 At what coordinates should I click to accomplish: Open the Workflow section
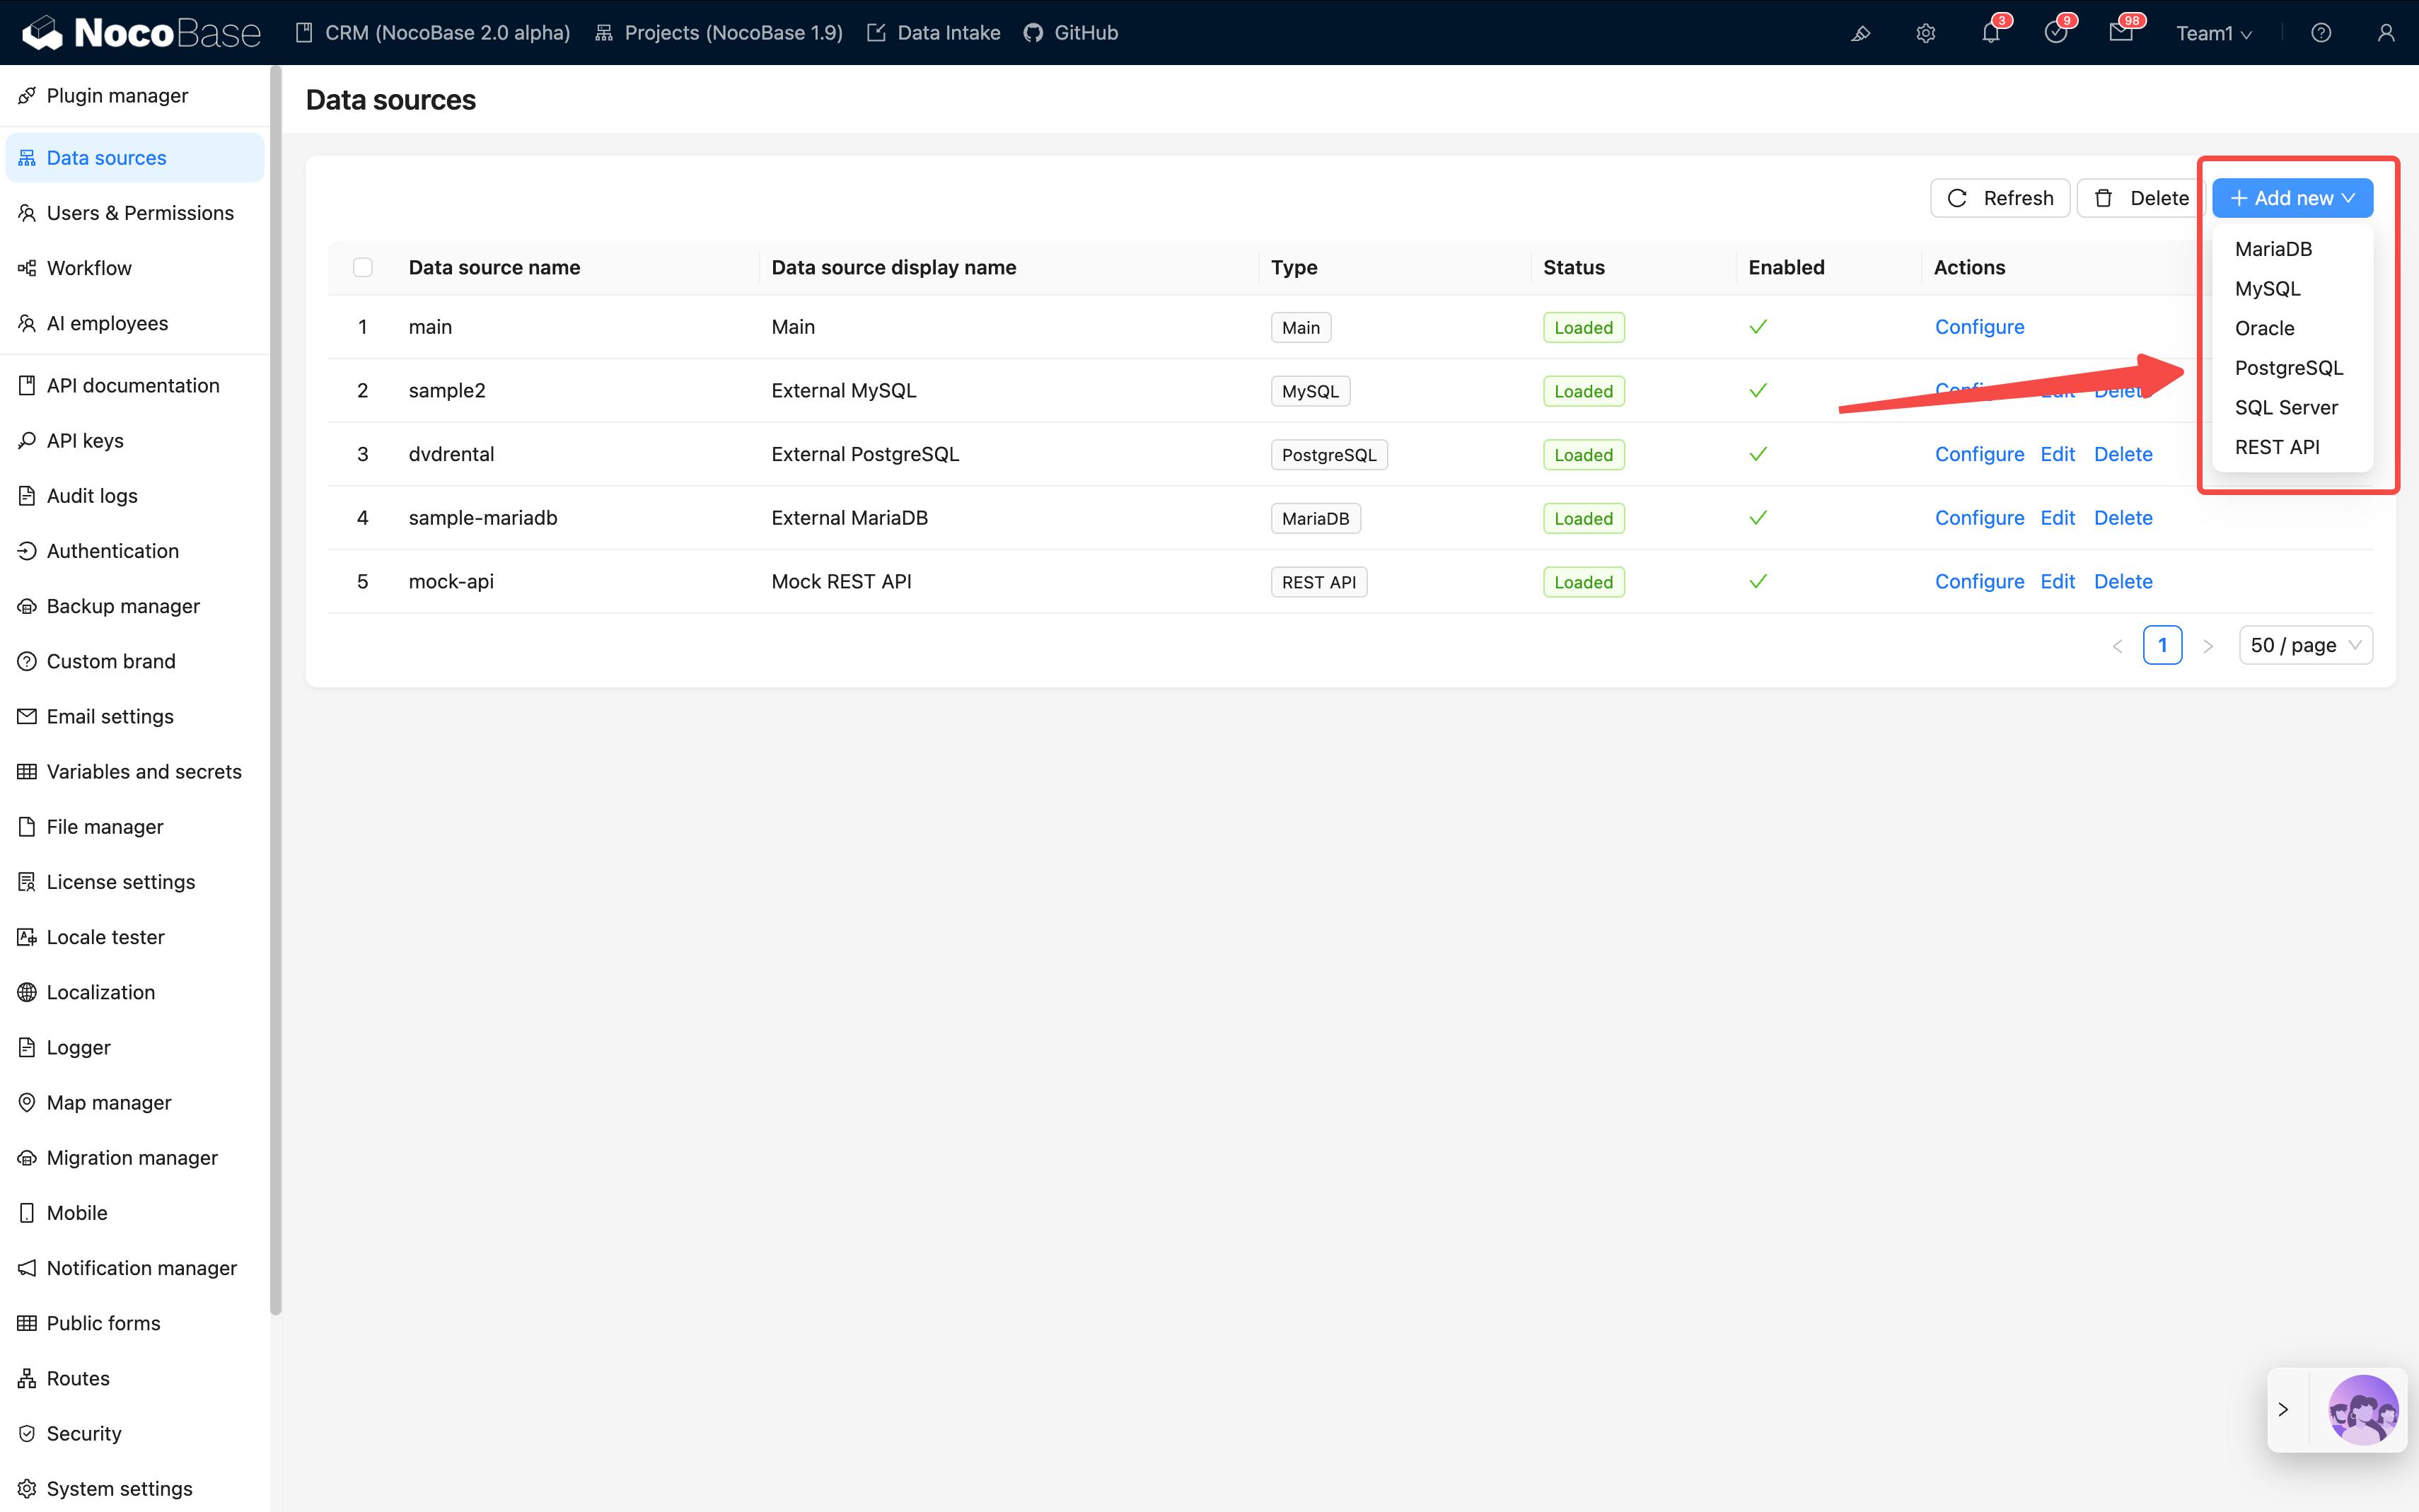pyautogui.click(x=89, y=267)
